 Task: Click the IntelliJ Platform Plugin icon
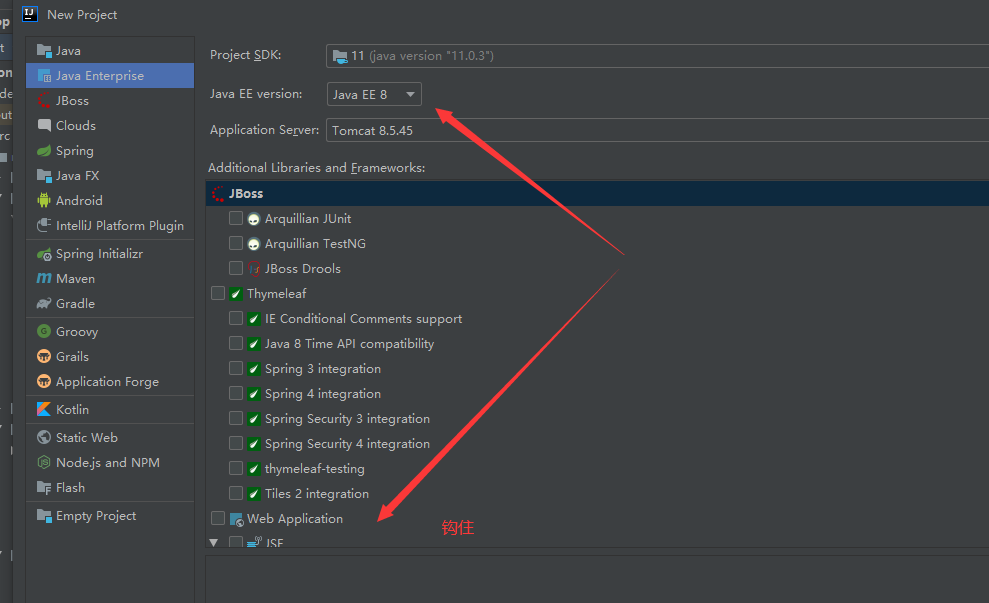point(44,226)
